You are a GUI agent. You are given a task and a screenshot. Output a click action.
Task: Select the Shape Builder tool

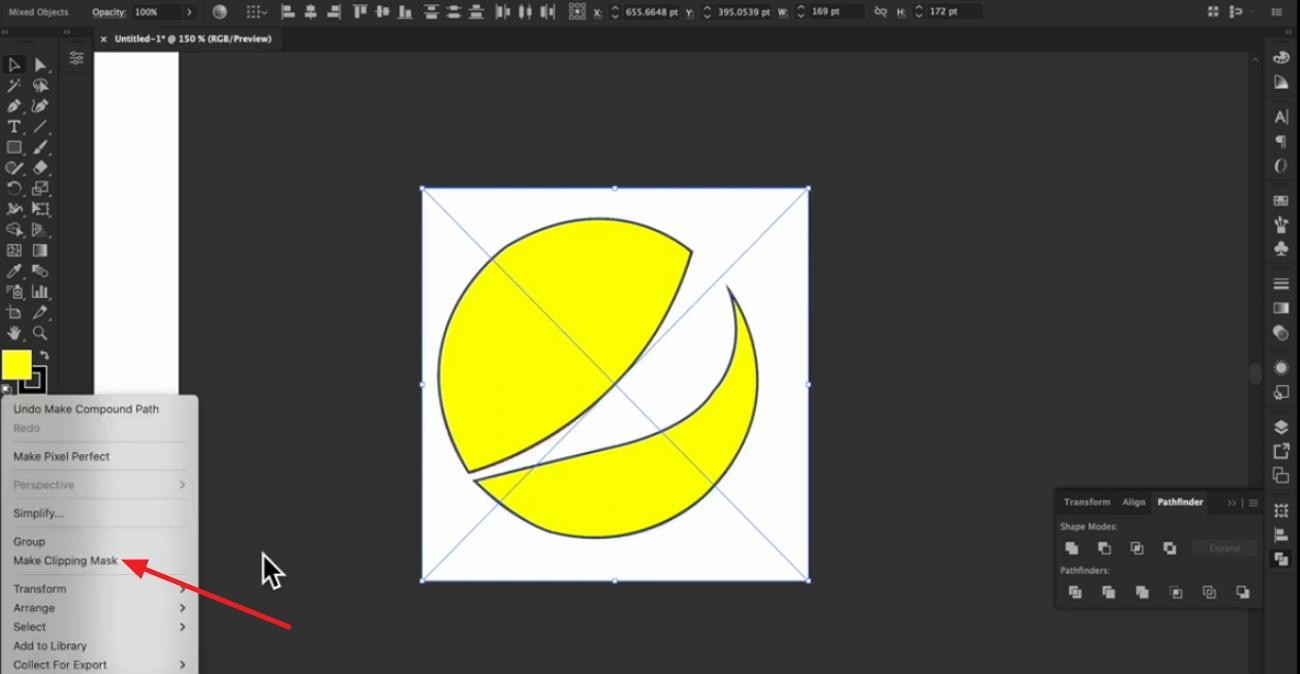[x=14, y=230]
